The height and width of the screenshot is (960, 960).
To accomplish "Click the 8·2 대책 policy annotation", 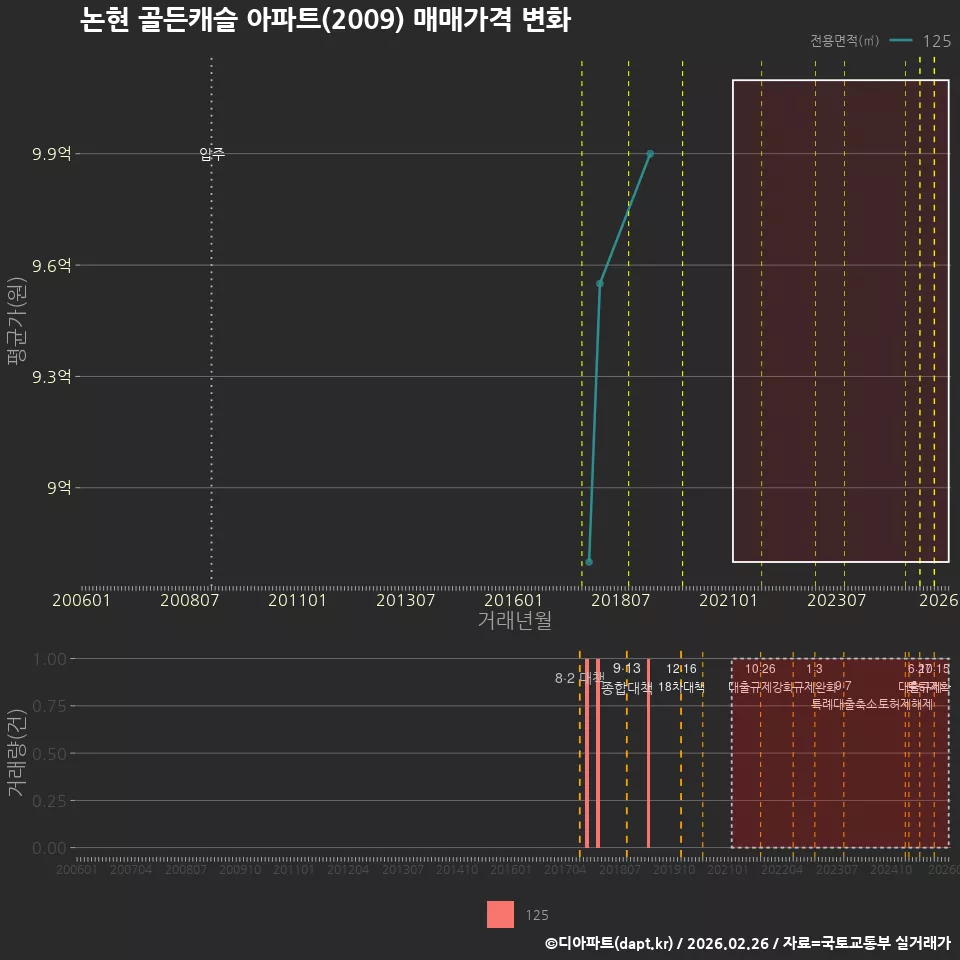I will (579, 678).
